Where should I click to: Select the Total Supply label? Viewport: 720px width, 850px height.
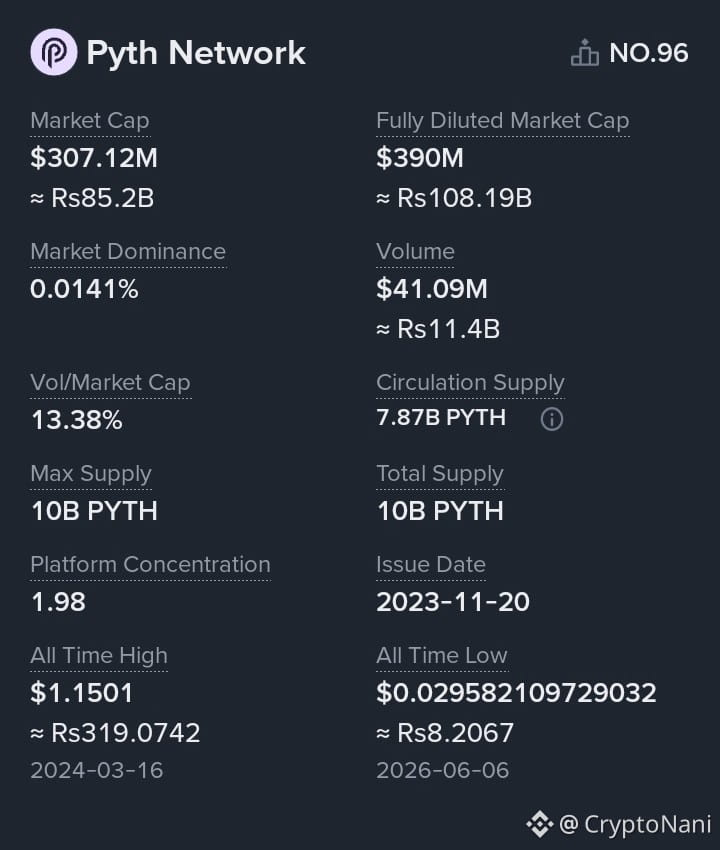click(x=440, y=474)
